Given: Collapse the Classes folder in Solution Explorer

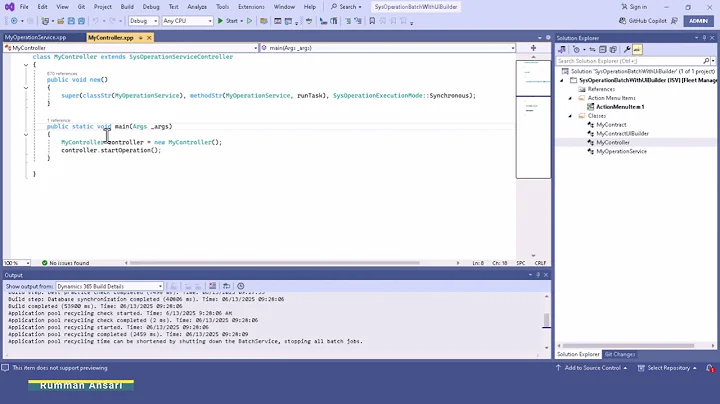Looking at the screenshot, I should (570, 116).
